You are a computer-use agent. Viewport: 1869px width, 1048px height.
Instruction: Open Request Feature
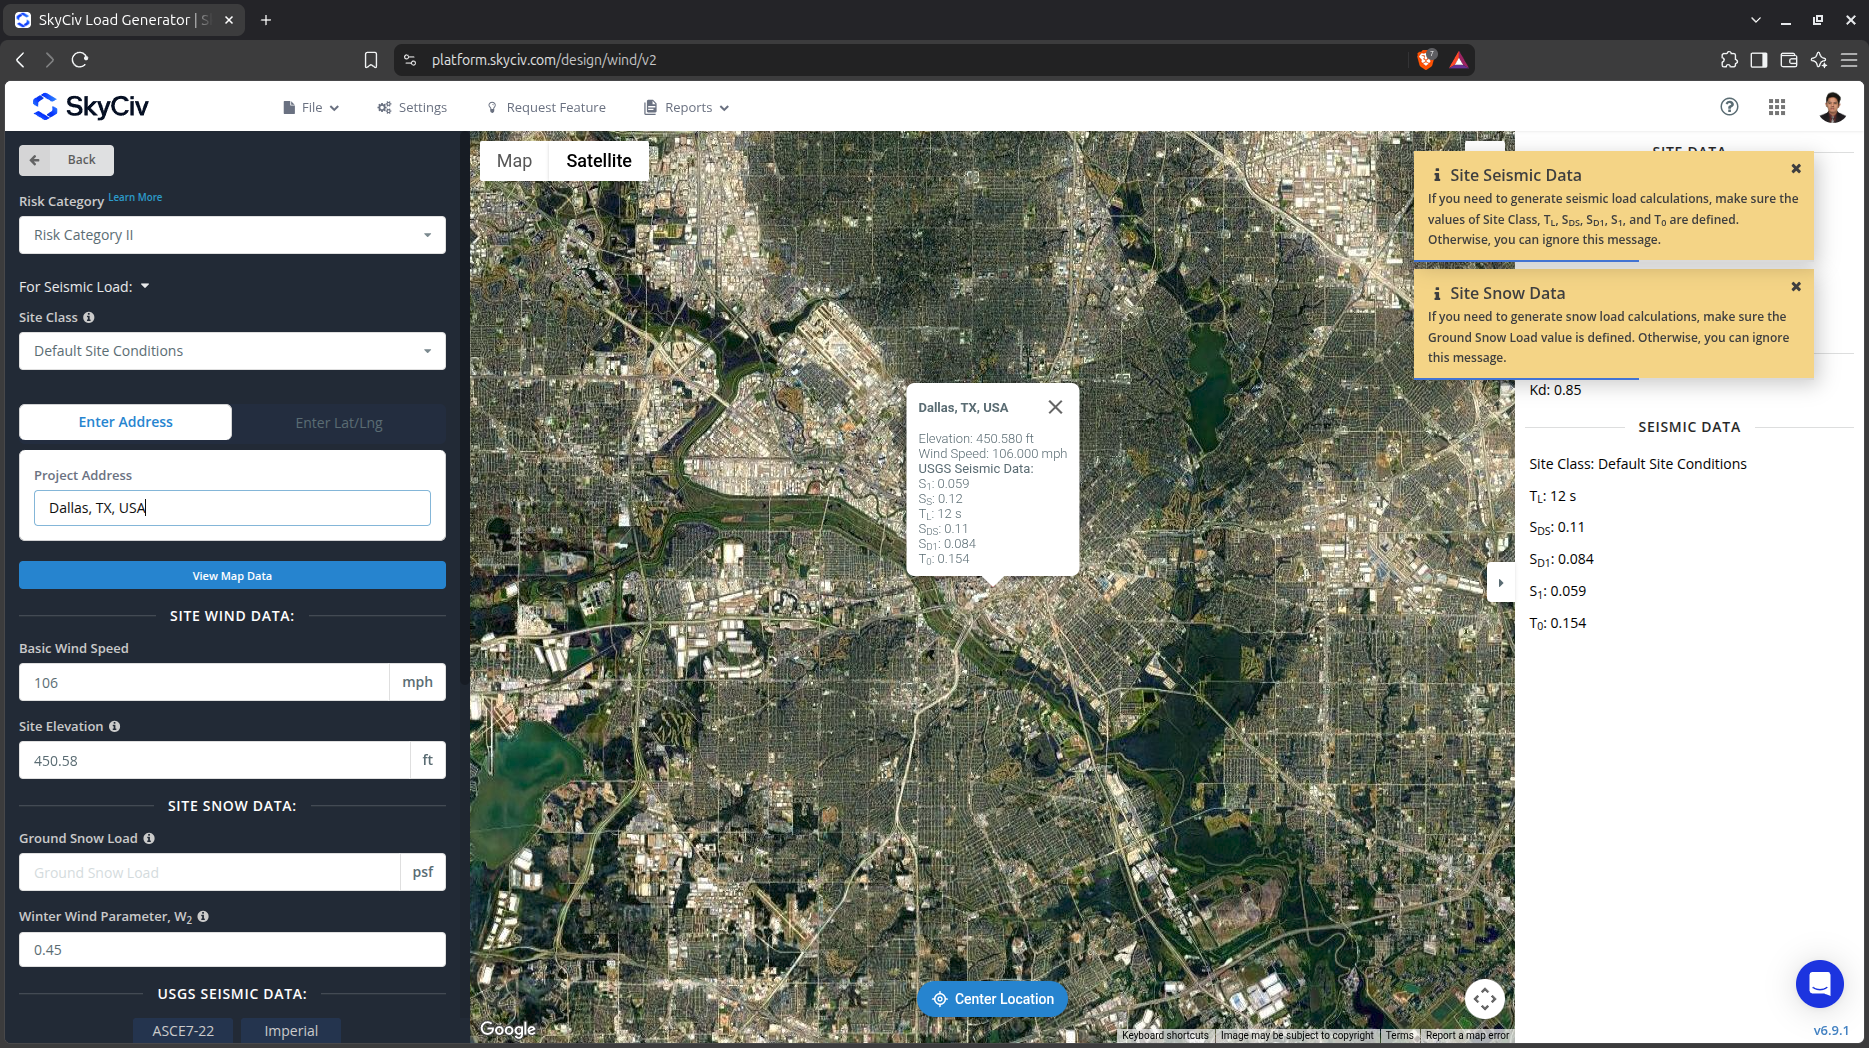coord(546,107)
